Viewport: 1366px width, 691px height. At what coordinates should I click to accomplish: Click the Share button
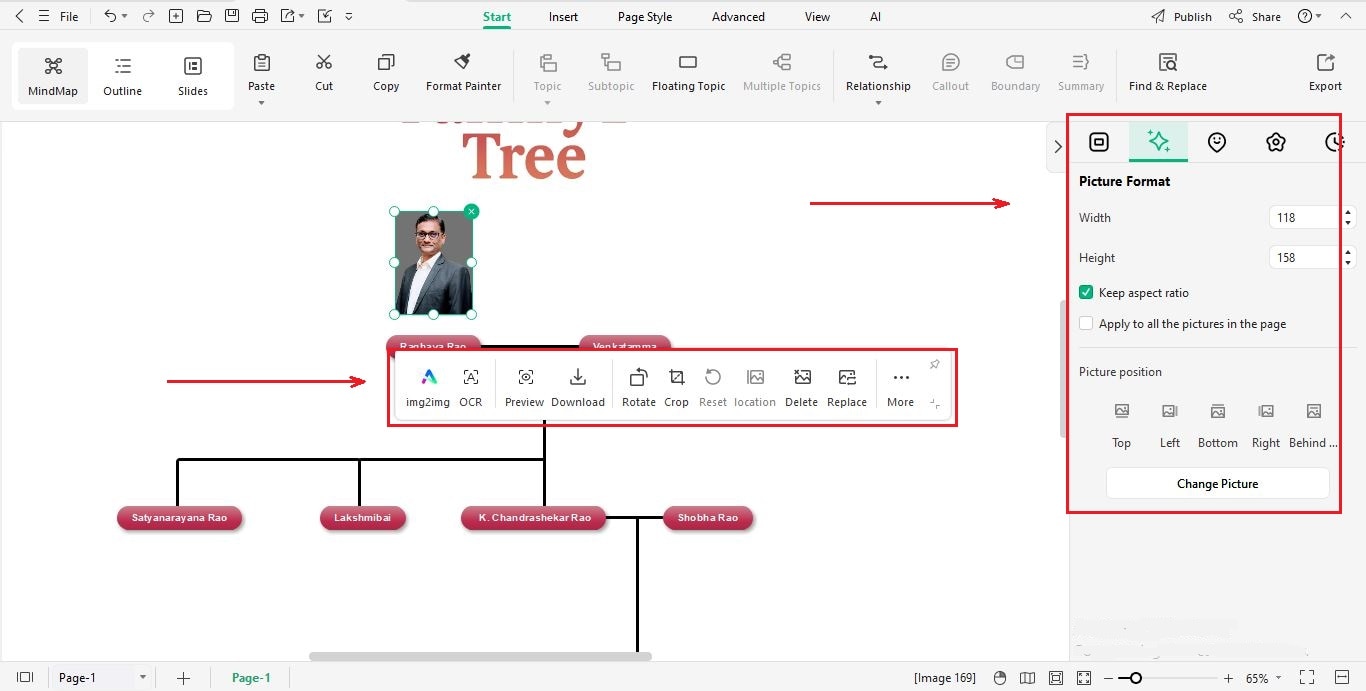[x=1255, y=17]
